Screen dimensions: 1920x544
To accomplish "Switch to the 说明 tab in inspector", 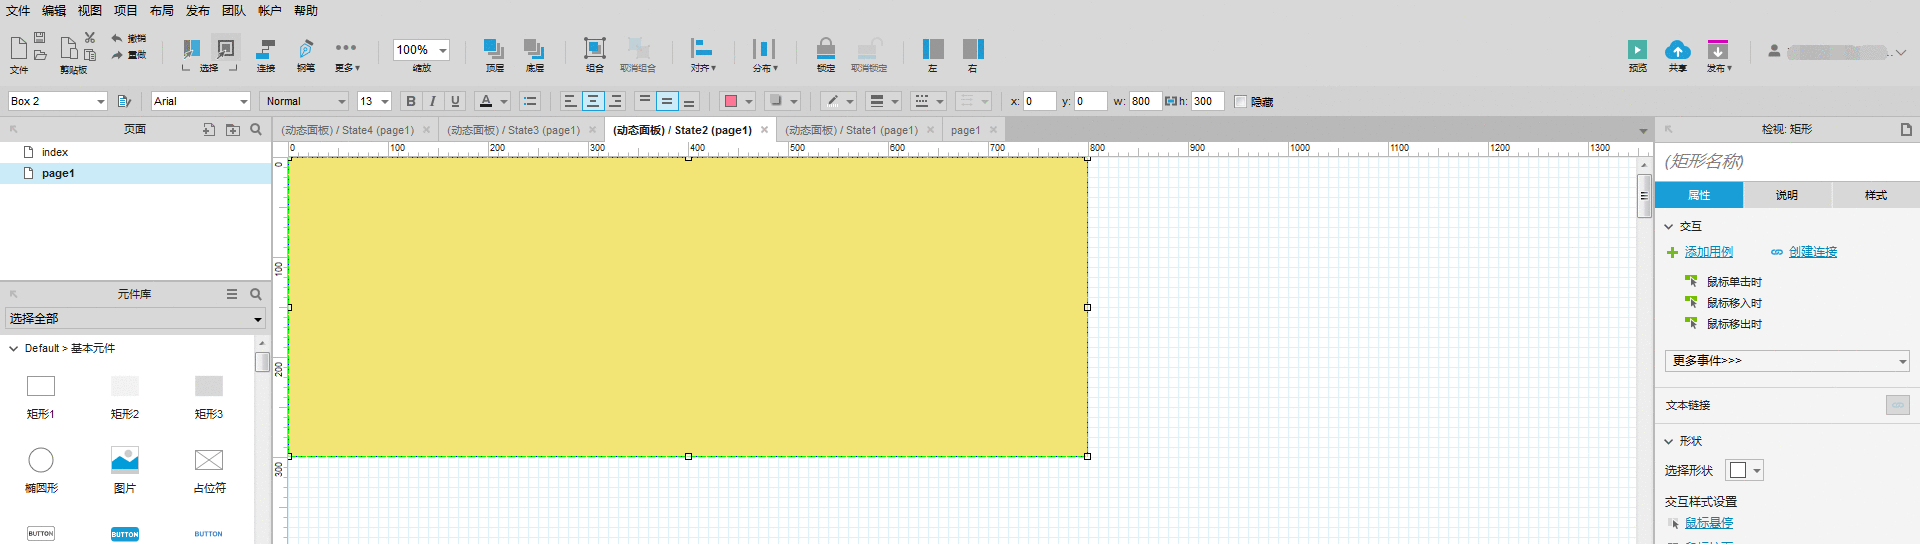I will click(1787, 195).
